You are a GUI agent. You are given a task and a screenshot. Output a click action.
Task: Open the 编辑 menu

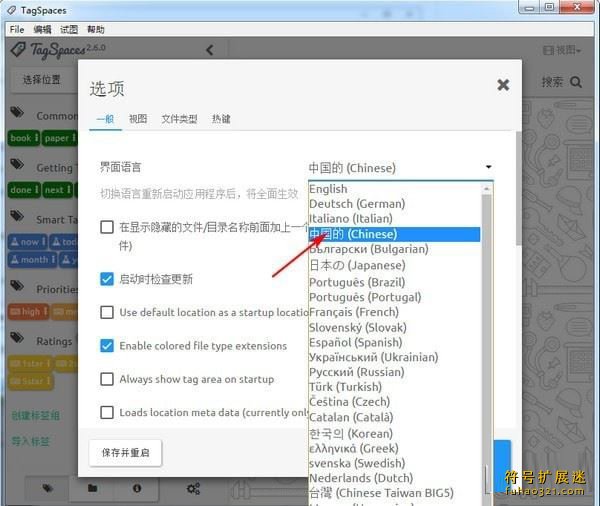(x=42, y=29)
